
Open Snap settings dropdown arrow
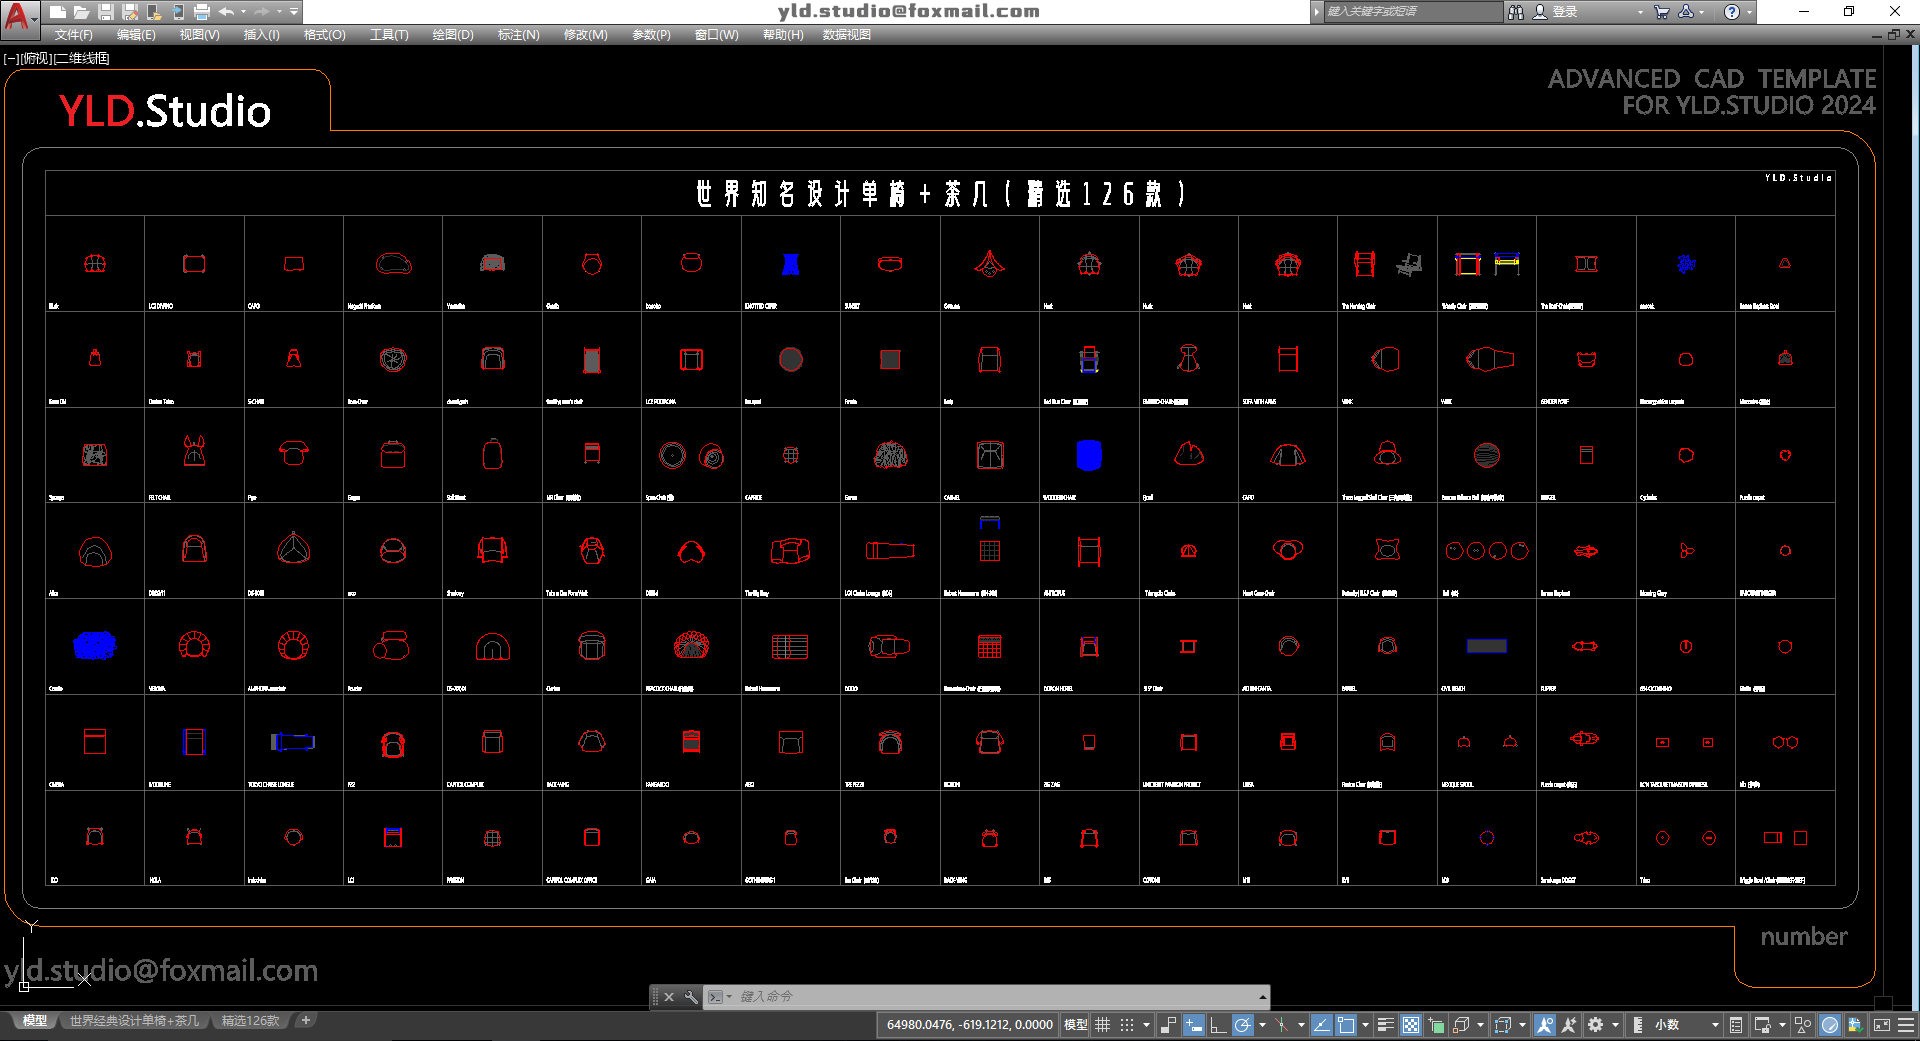click(1146, 1025)
